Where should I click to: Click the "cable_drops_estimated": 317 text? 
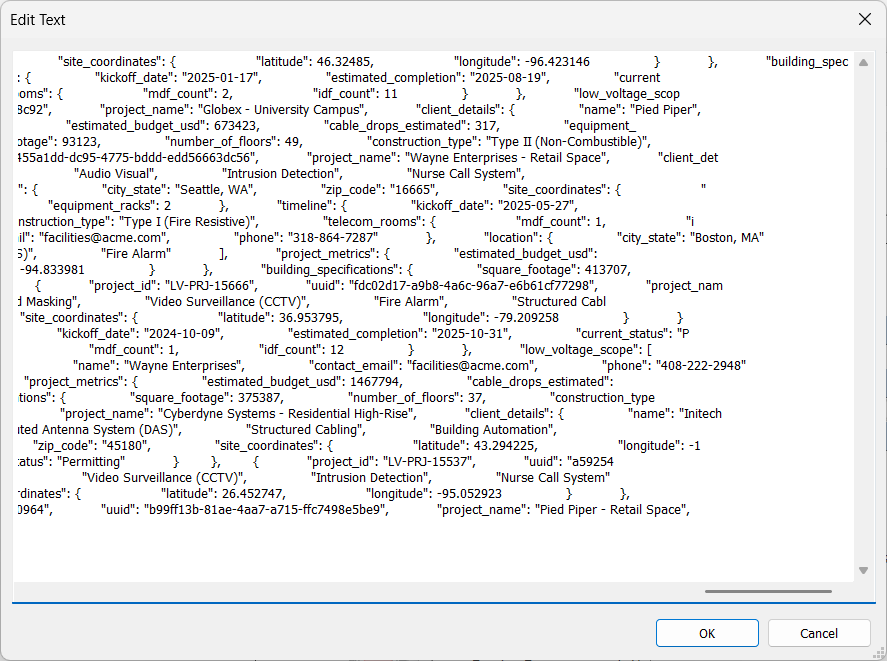[x=411, y=126]
